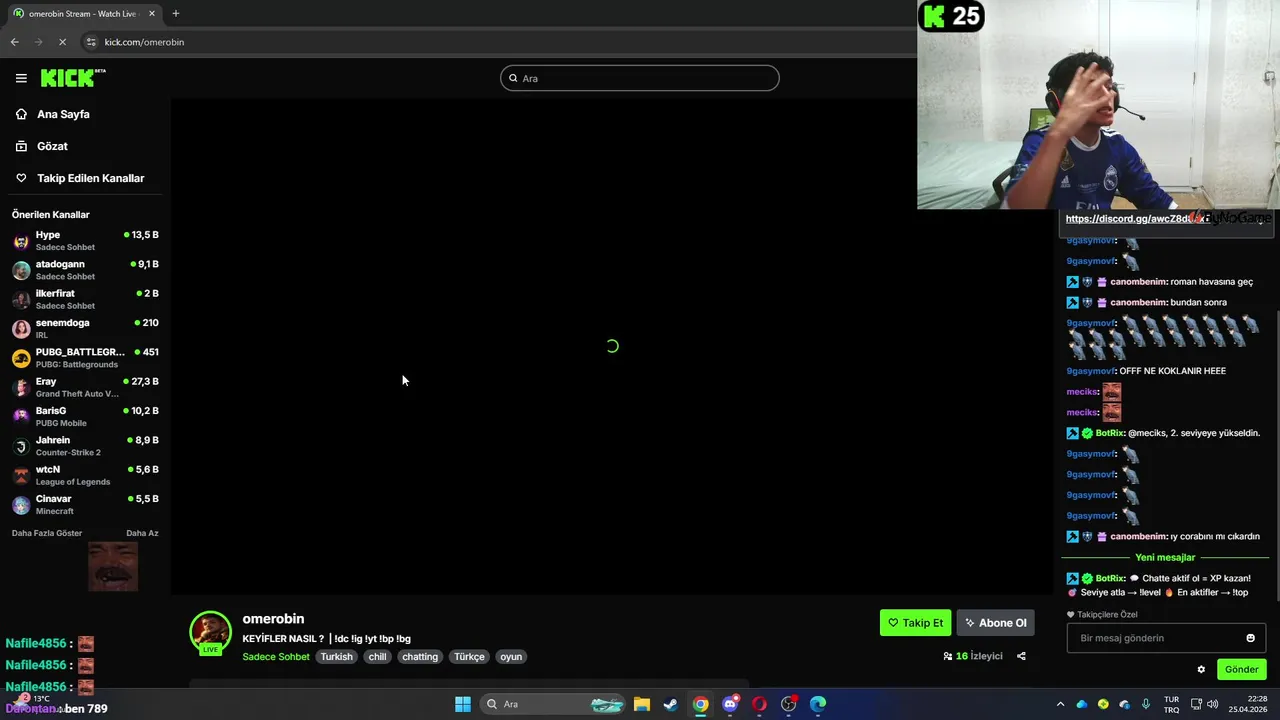Click omerobin's live profile avatar

click(210, 632)
